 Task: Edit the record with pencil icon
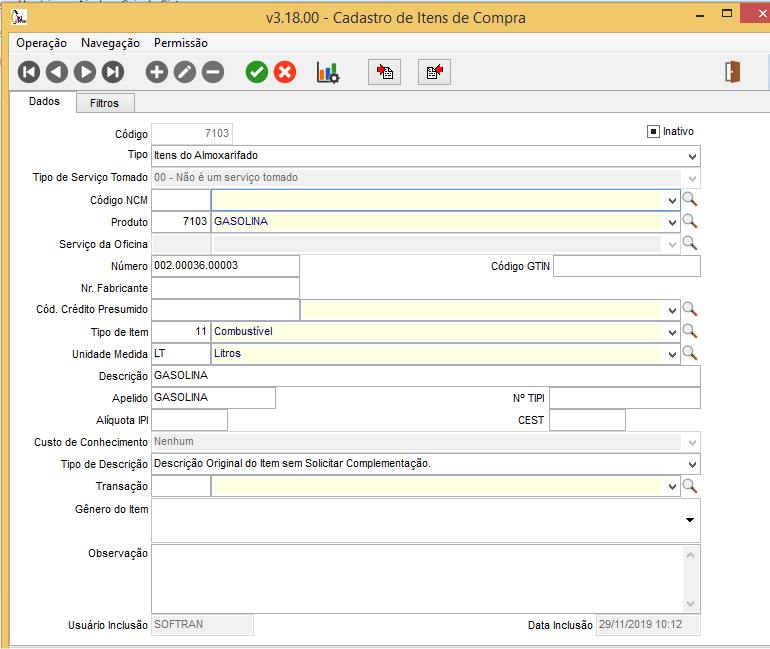185,72
